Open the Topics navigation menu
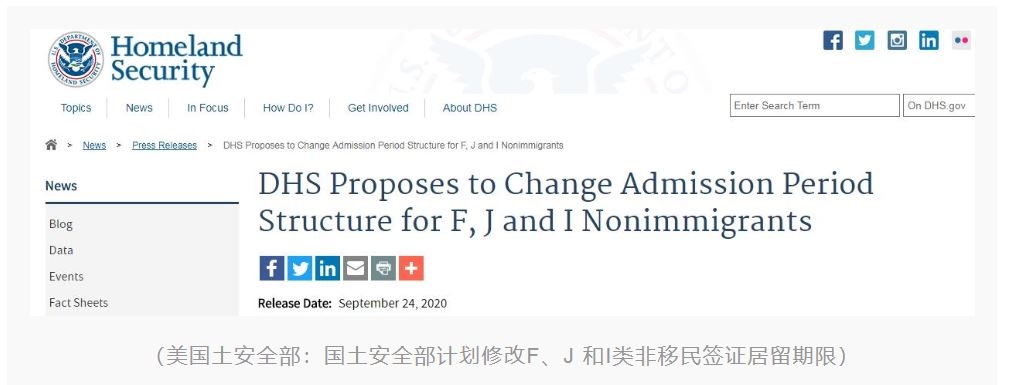Image resolution: width=1024 pixels, height=385 pixels. coord(76,108)
